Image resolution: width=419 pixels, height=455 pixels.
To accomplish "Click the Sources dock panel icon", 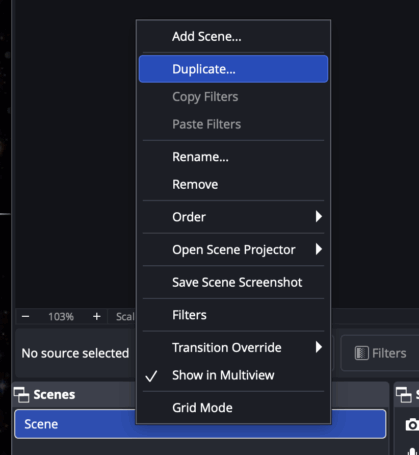I will click(404, 395).
